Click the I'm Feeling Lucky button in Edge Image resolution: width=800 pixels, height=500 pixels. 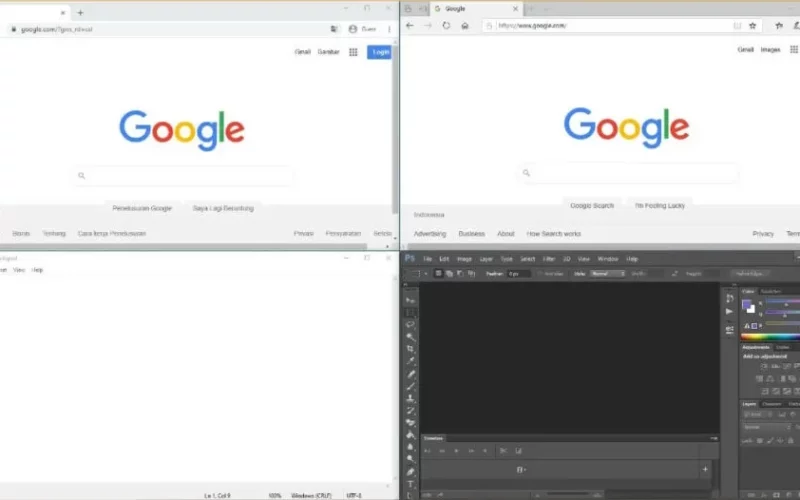[660, 206]
